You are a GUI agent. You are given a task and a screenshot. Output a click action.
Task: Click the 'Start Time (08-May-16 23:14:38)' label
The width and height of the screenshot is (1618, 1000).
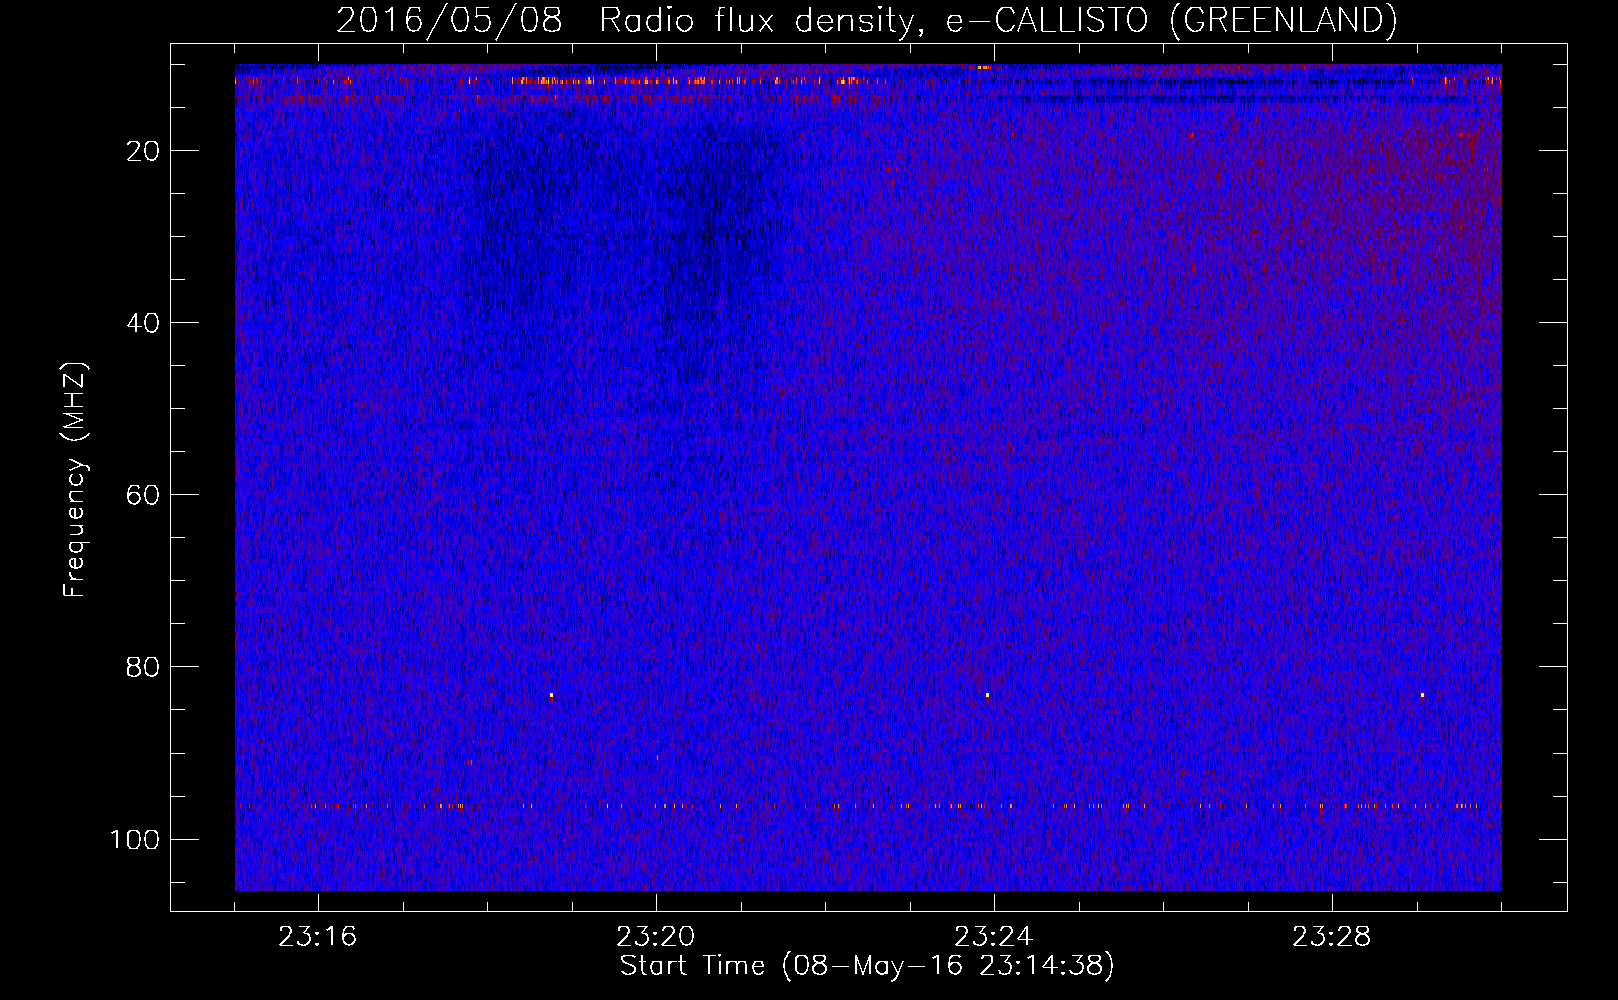867,966
